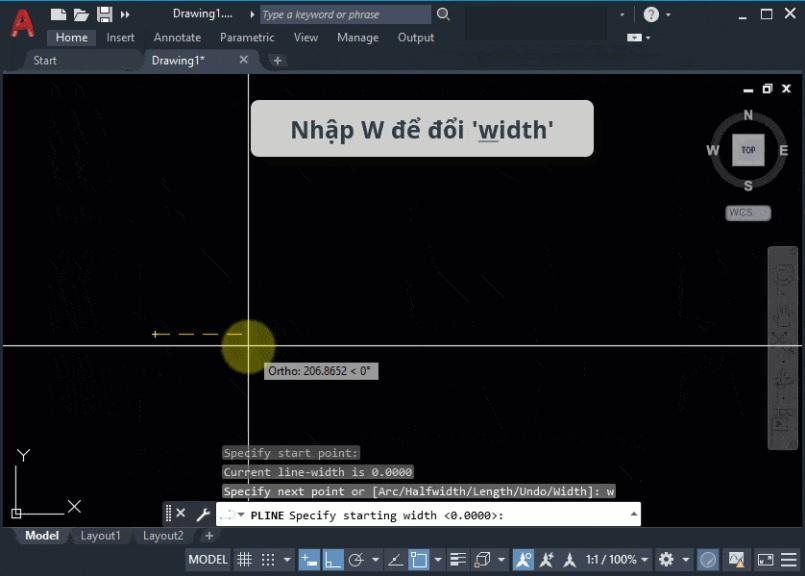Click the search magnifier icon
The image size is (805, 576).
tap(443, 14)
